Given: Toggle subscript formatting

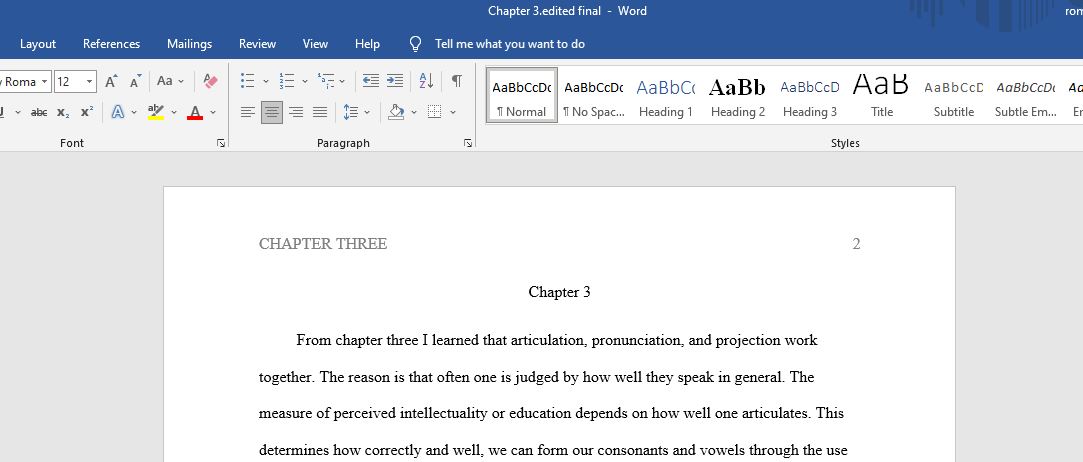Looking at the screenshot, I should (63, 112).
